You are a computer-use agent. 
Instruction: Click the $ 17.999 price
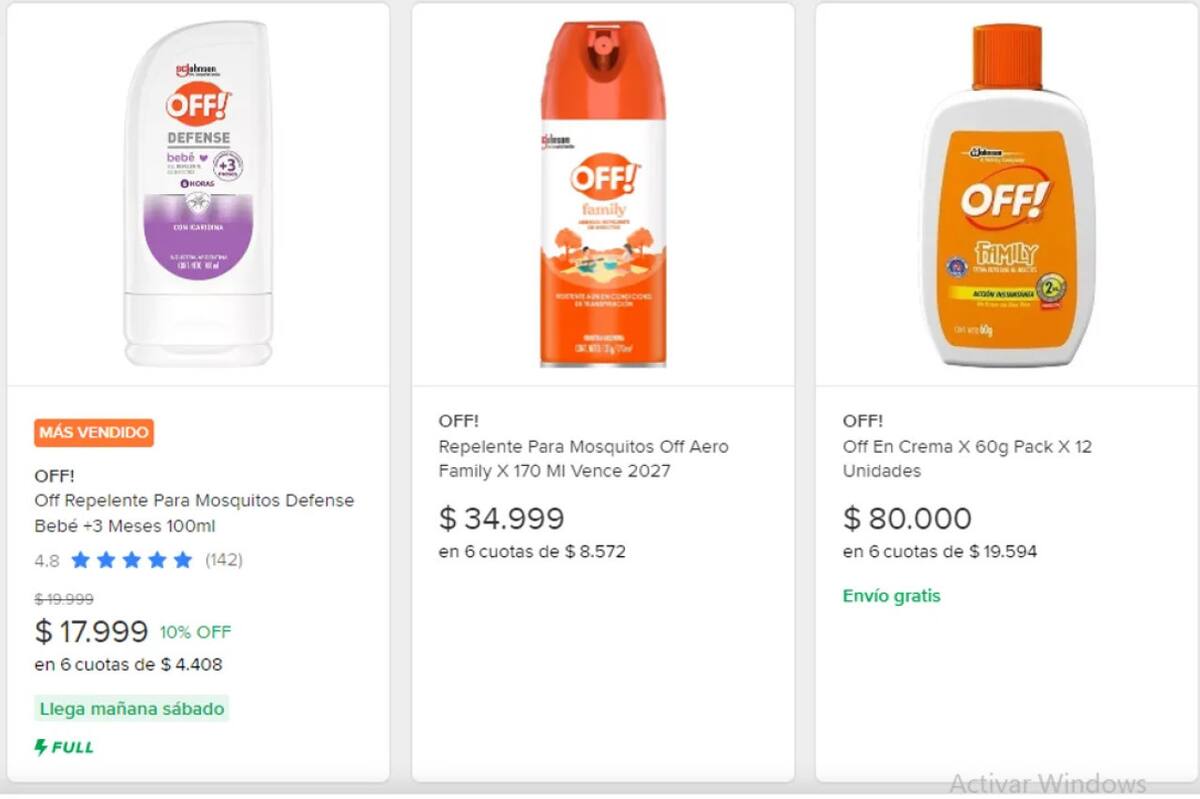pos(91,632)
